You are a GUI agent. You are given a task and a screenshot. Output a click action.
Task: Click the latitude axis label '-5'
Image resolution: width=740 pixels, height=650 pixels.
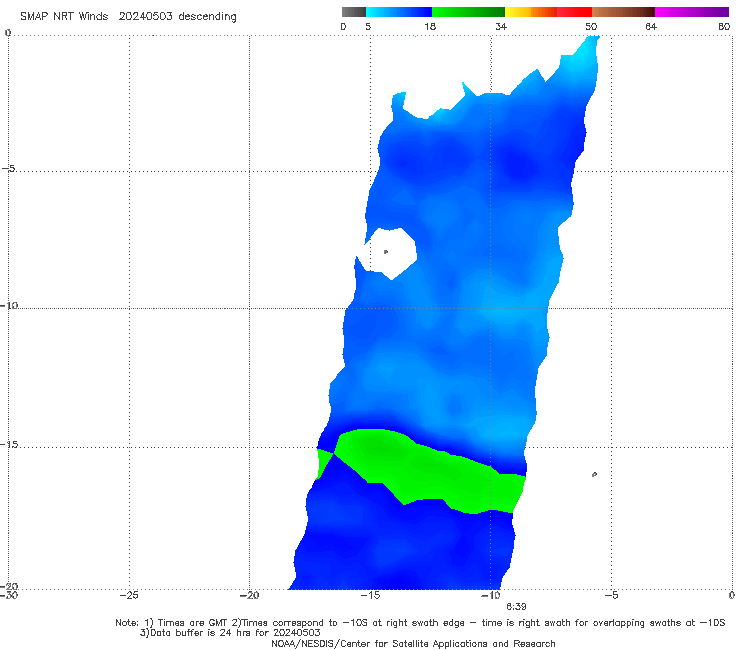[9, 169]
